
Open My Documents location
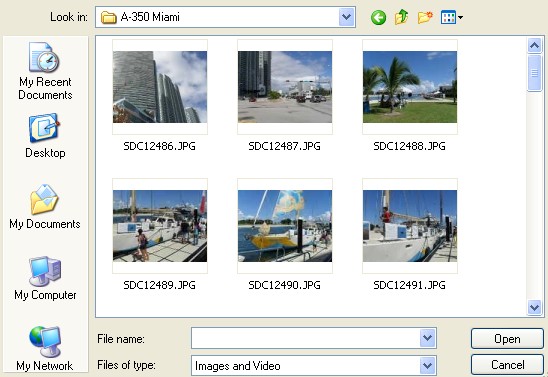pos(45,207)
